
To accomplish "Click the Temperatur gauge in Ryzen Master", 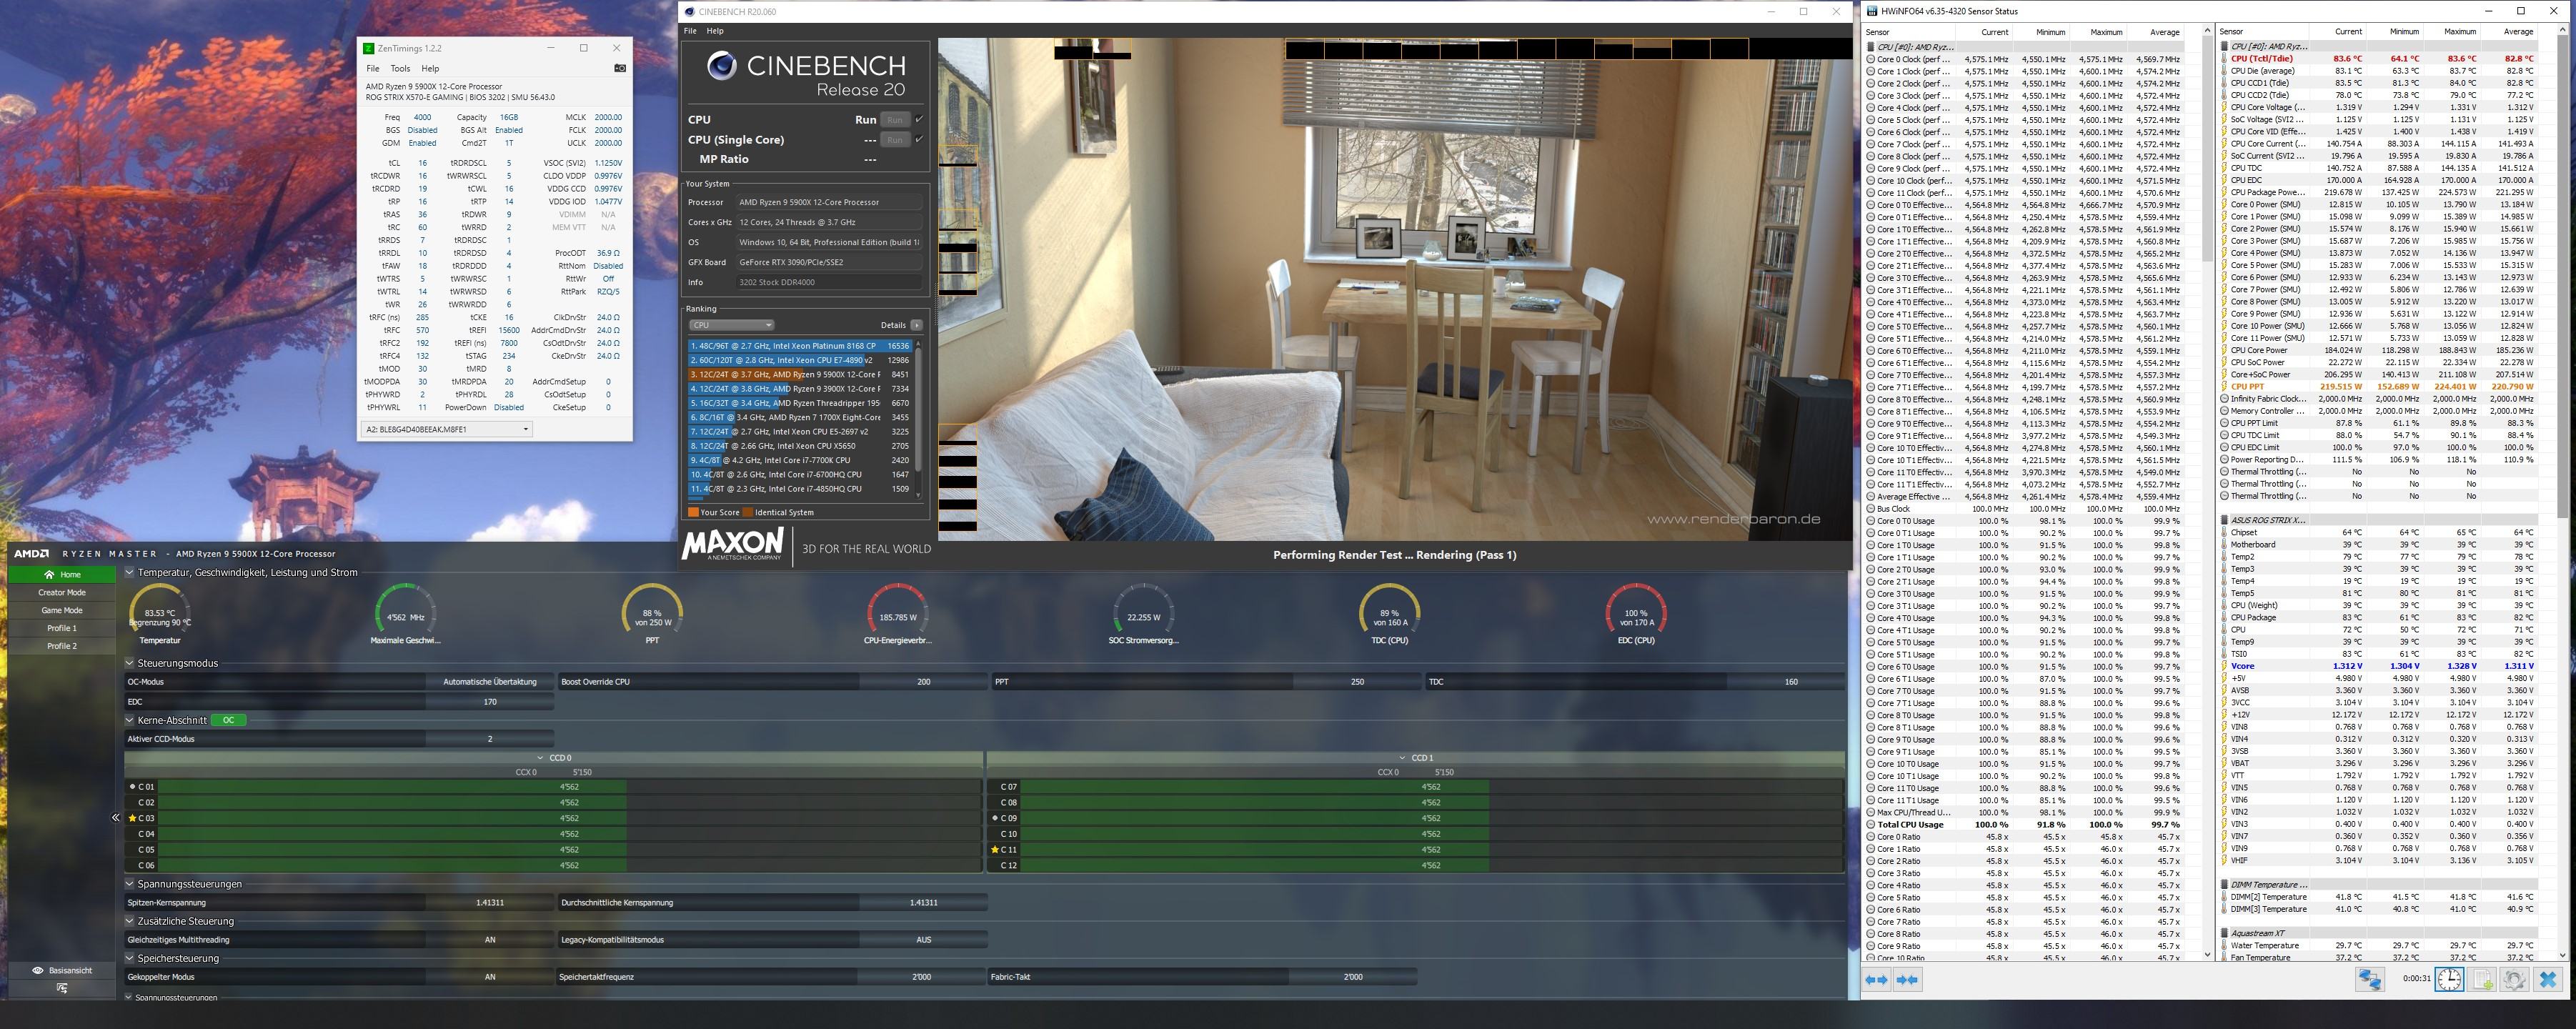I will (160, 613).
